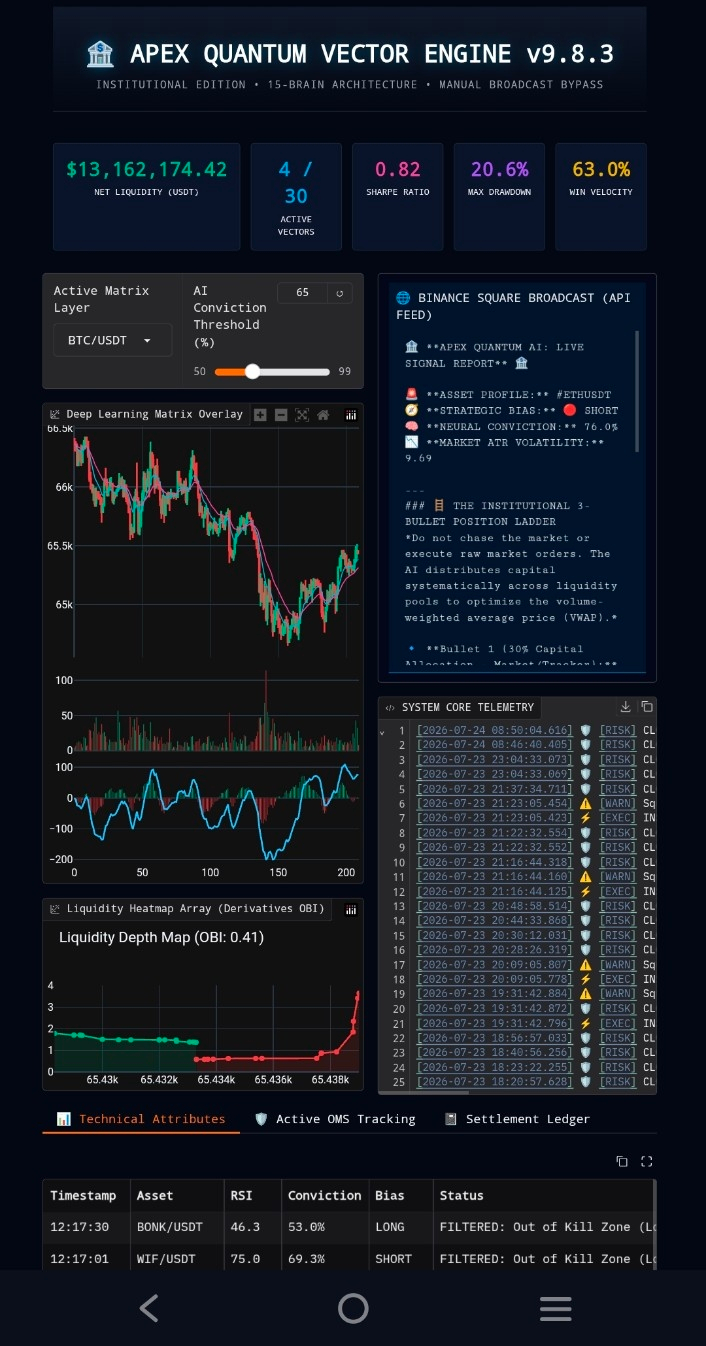Viewport: 706px width, 1346px height.
Task: Click the SHORT bias cell for WIF/USDT
Action: pos(399,1258)
